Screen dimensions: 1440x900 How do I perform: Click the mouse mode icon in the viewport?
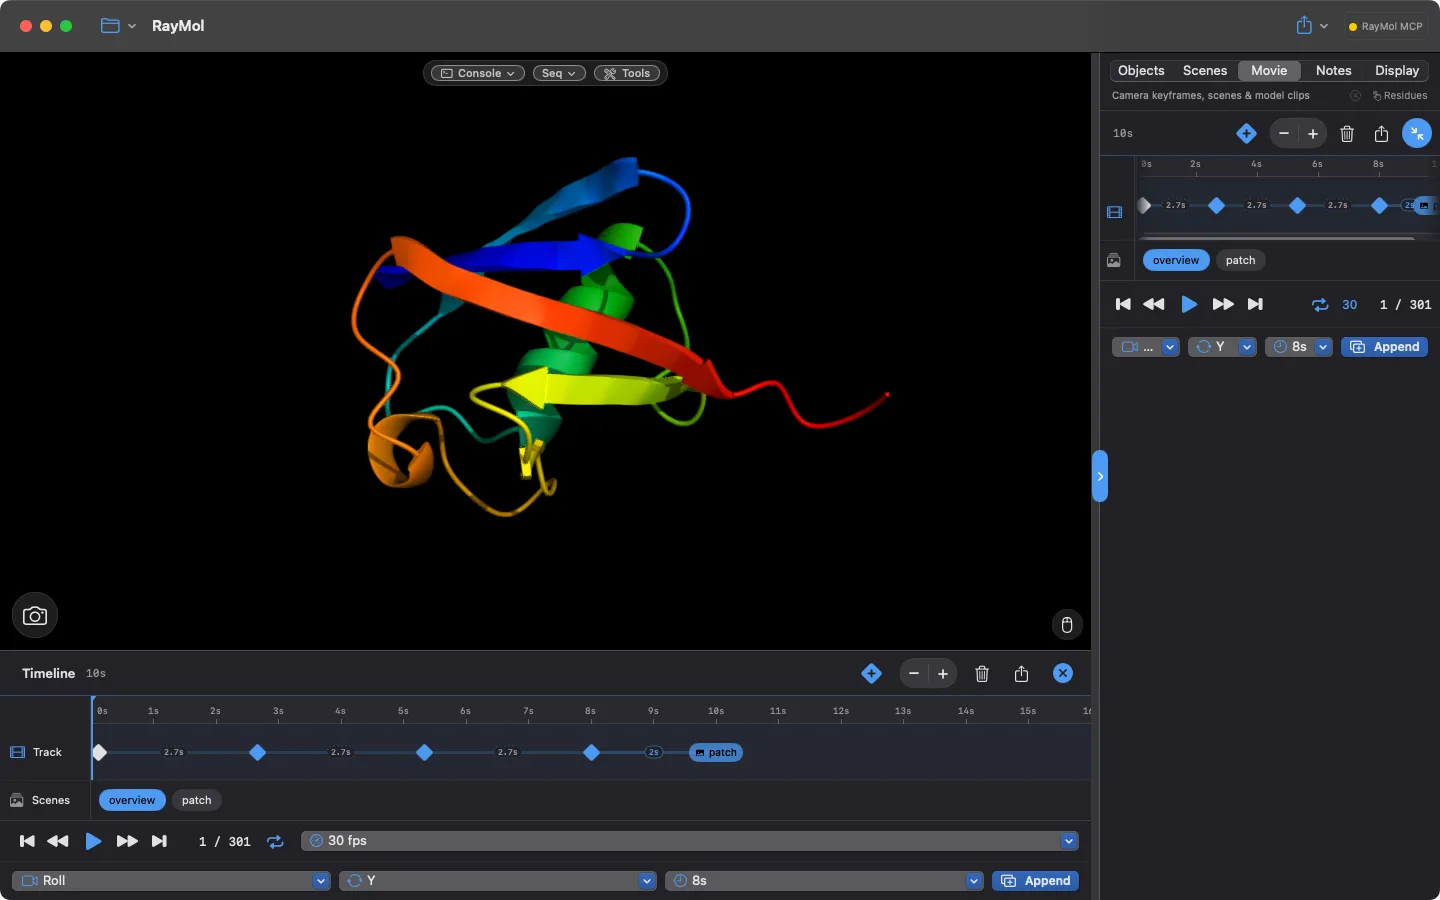1067,625
